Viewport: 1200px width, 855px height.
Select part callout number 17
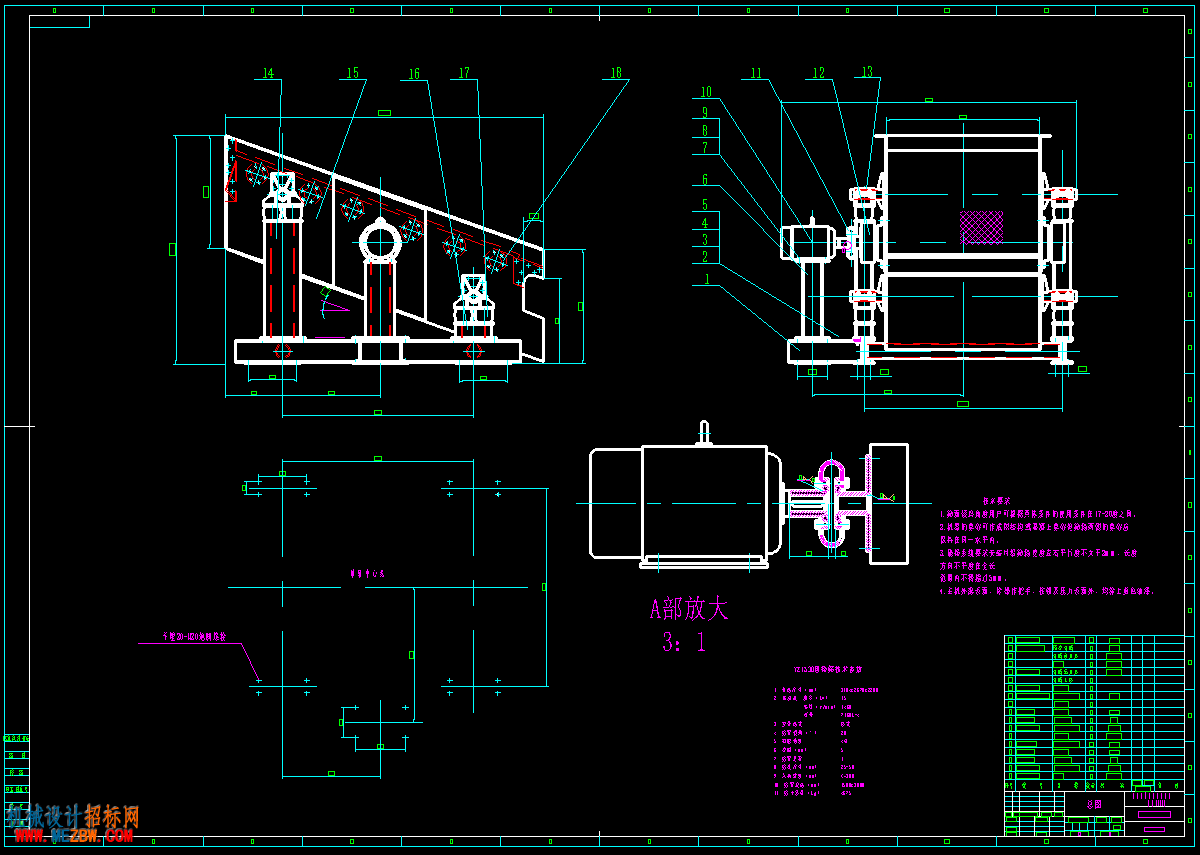[x=464, y=74]
